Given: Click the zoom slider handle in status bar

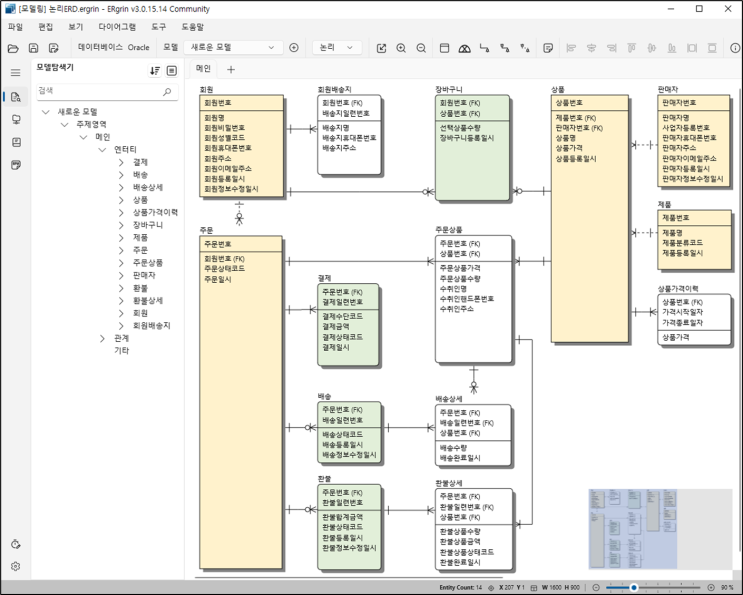Looking at the screenshot, I should pyautogui.click(x=634, y=587).
